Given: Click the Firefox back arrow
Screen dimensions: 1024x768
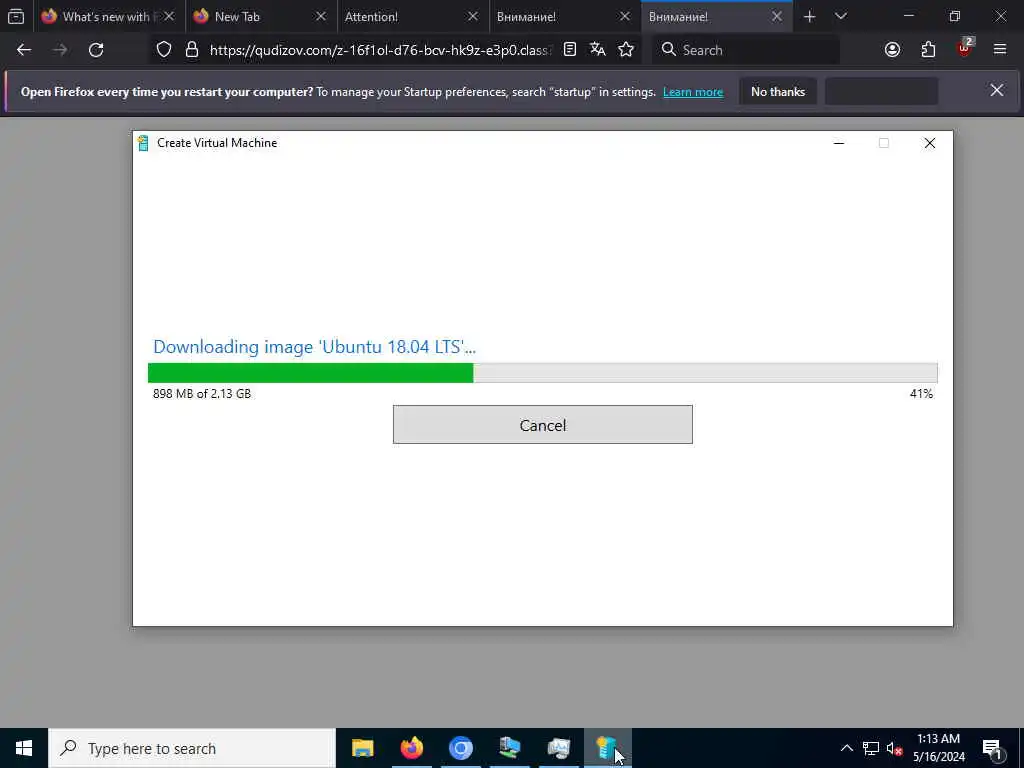Looking at the screenshot, I should 24,50.
